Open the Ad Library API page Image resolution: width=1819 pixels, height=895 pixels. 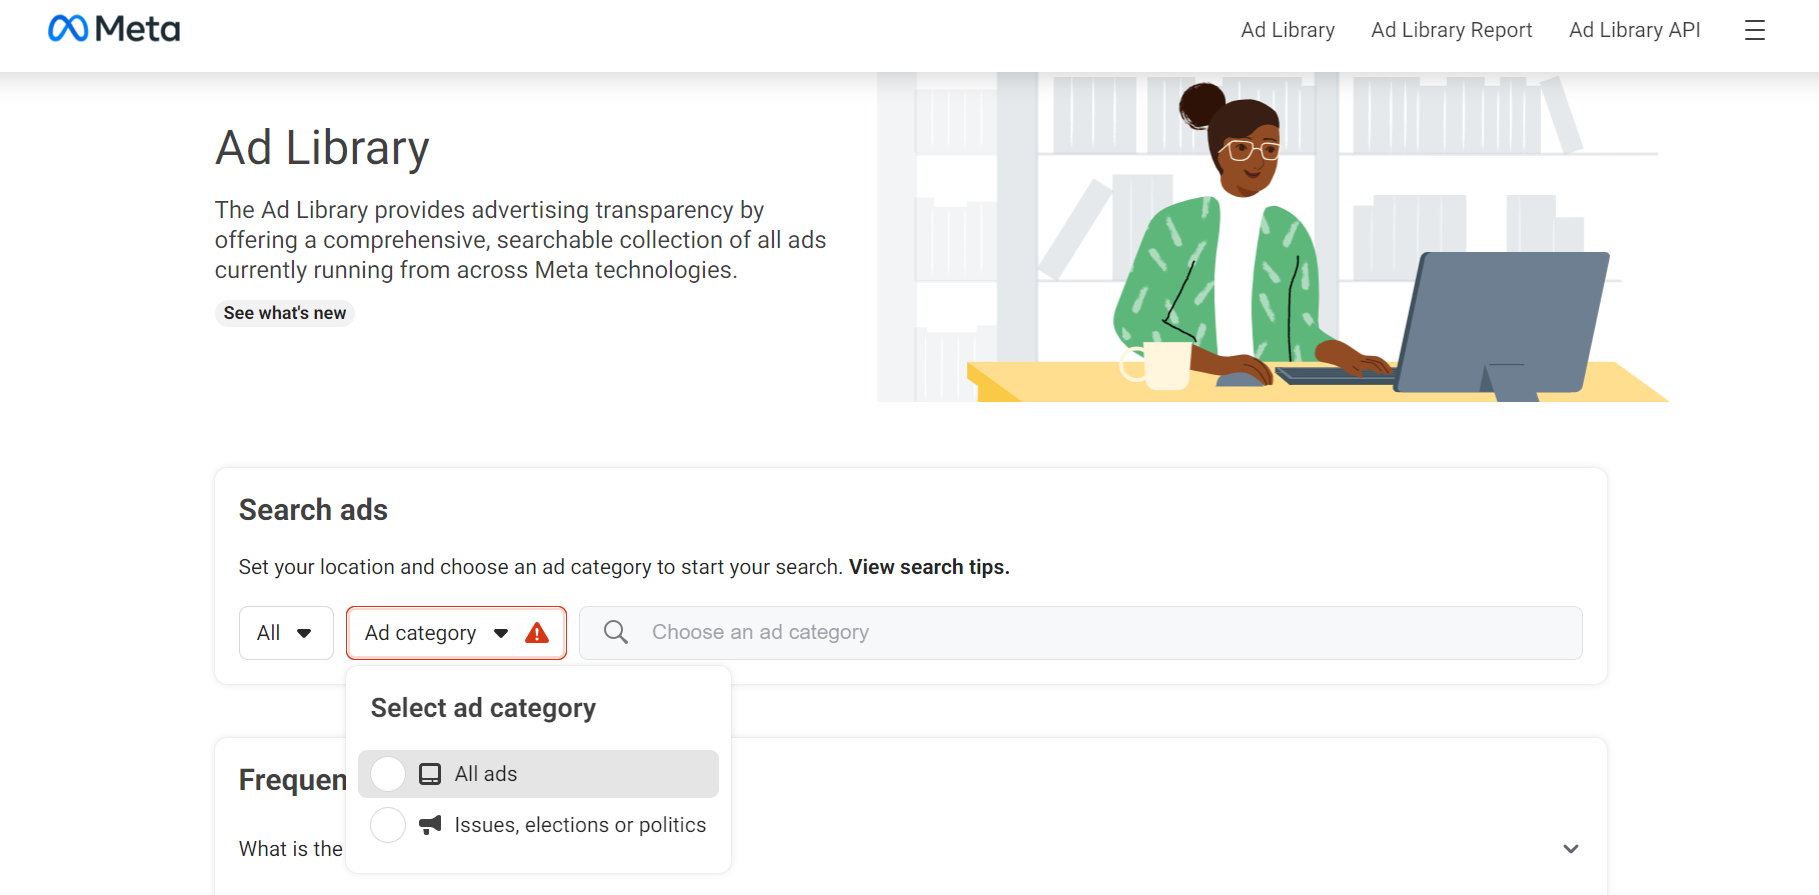point(1634,30)
